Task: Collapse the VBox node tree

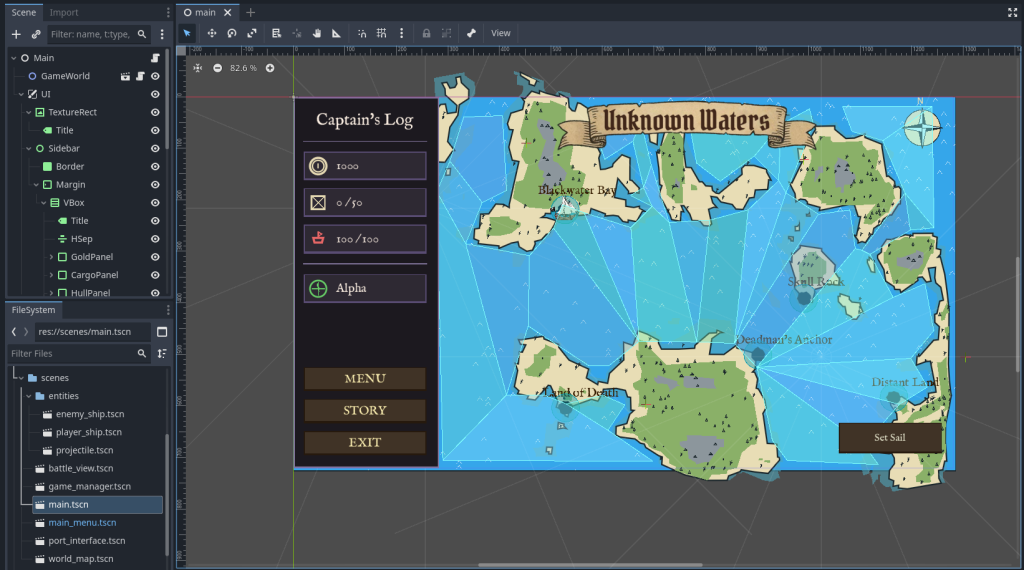Action: (x=42, y=203)
